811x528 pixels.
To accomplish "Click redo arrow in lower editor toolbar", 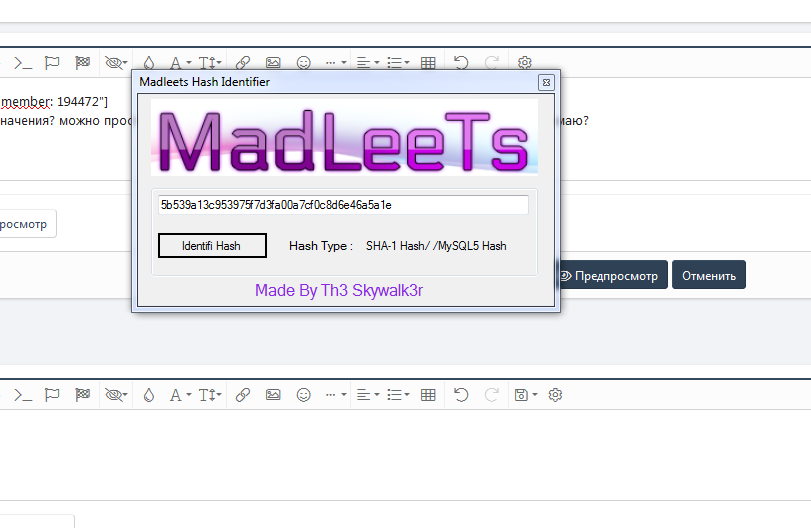I will pyautogui.click(x=491, y=395).
